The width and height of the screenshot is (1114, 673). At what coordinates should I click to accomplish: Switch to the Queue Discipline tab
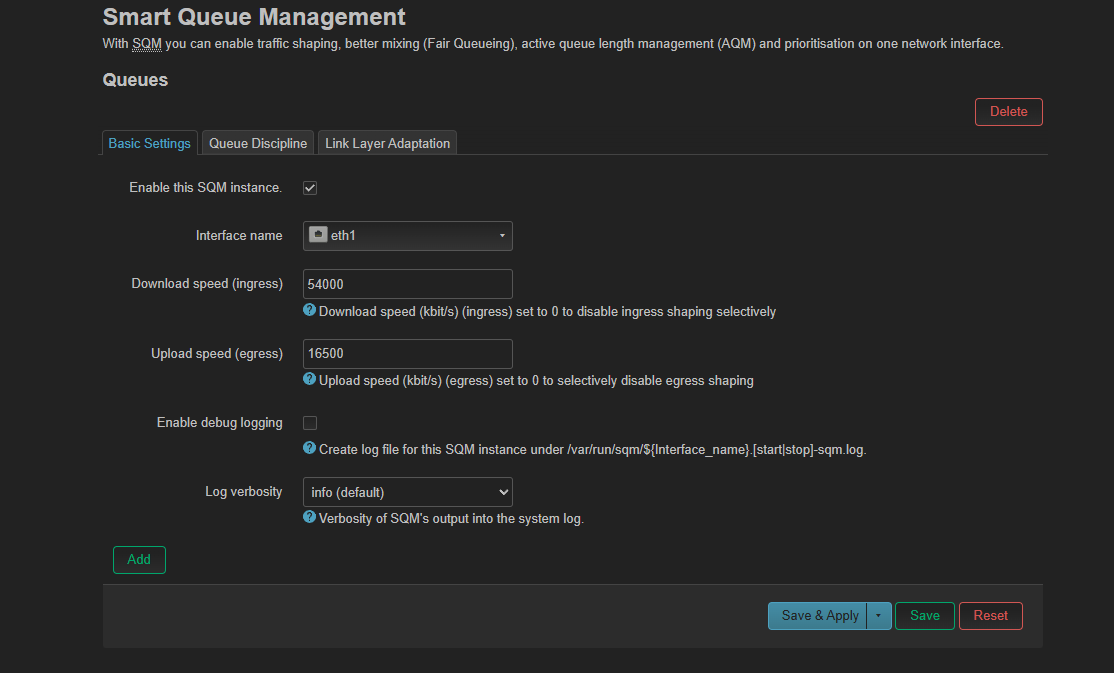tap(258, 143)
